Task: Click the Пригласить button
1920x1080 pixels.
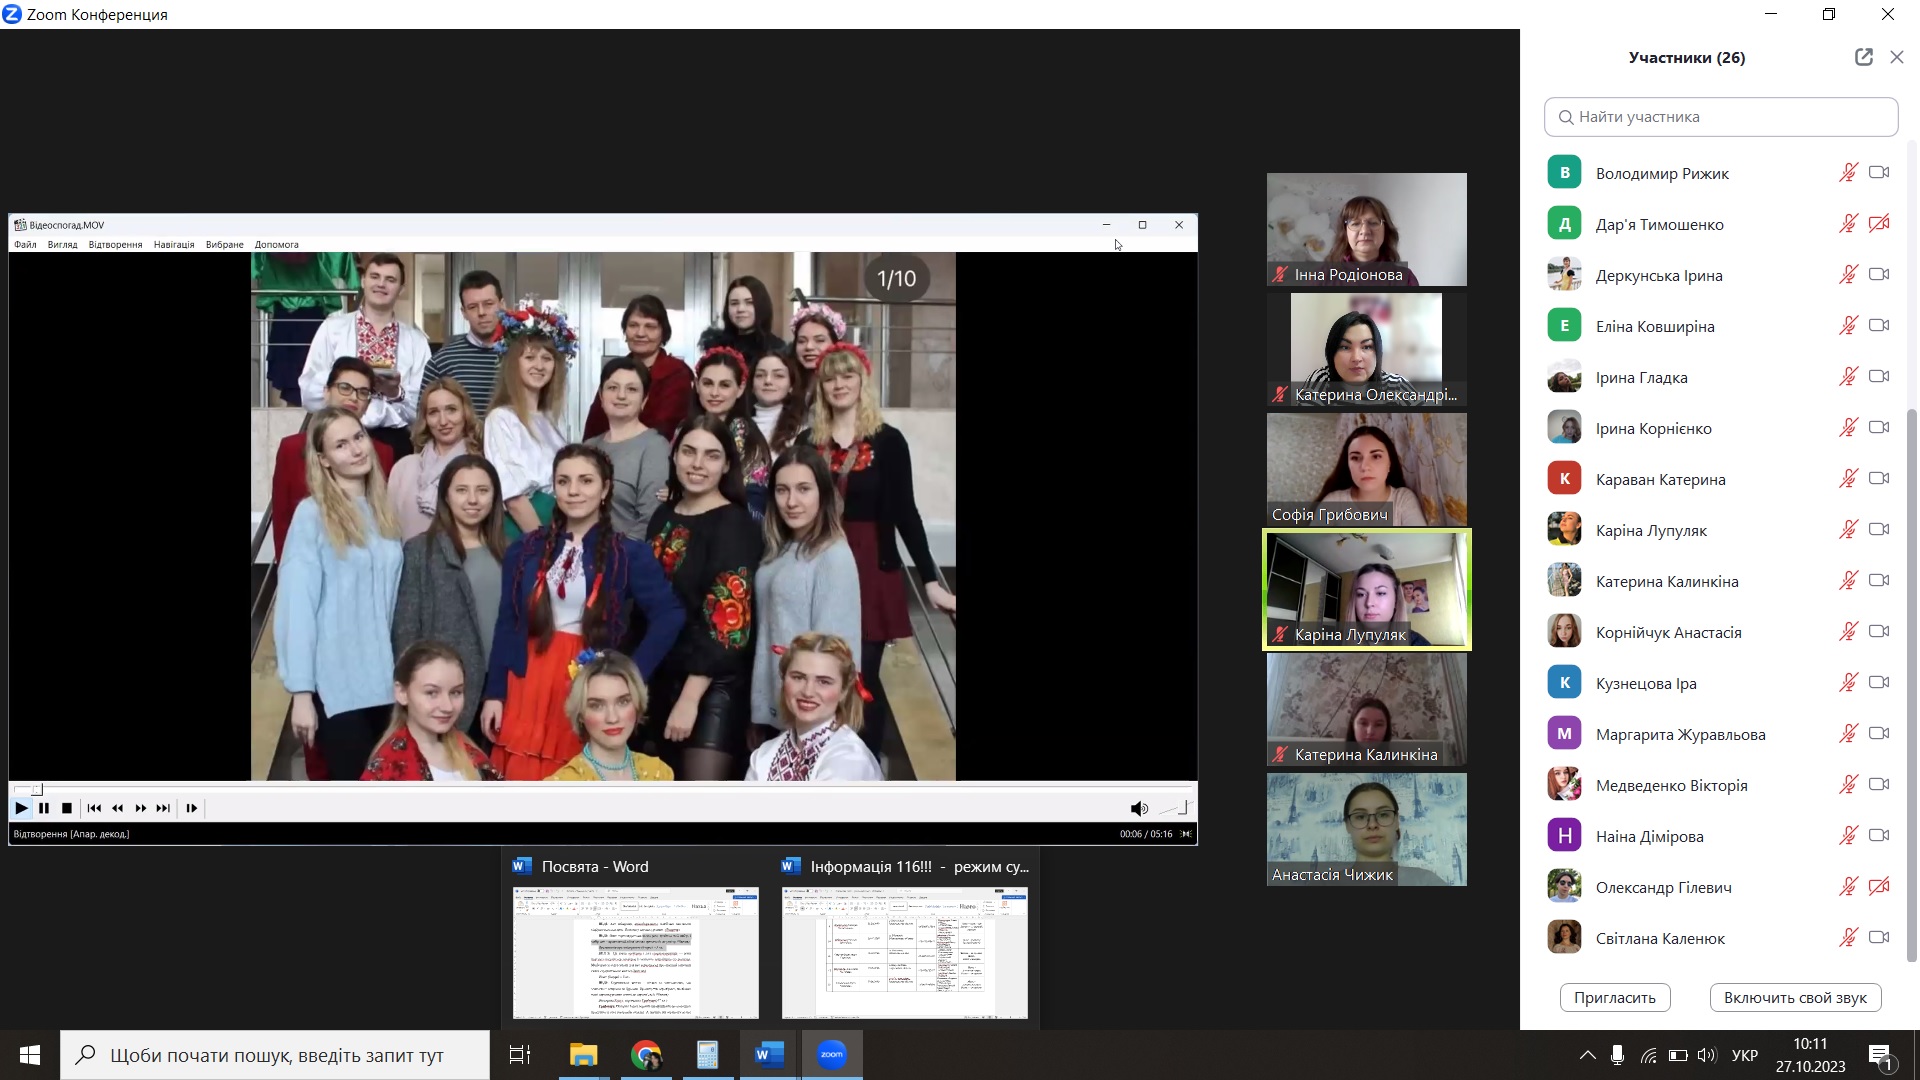Action: tap(1614, 997)
